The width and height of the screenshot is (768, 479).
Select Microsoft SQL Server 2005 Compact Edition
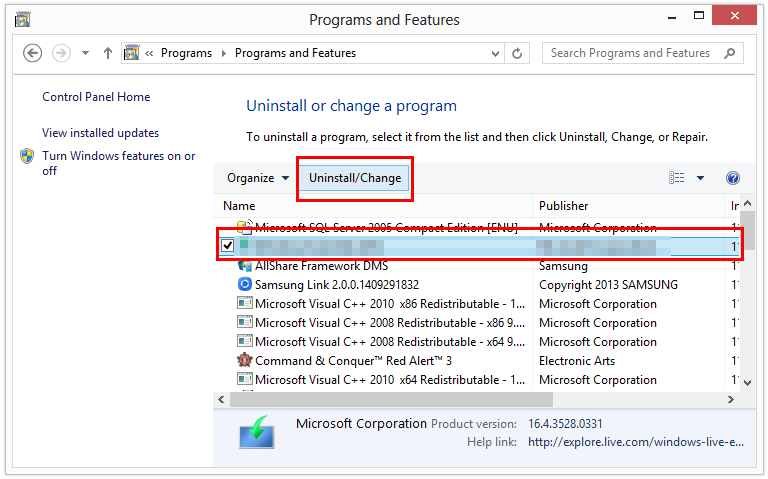(x=386, y=227)
